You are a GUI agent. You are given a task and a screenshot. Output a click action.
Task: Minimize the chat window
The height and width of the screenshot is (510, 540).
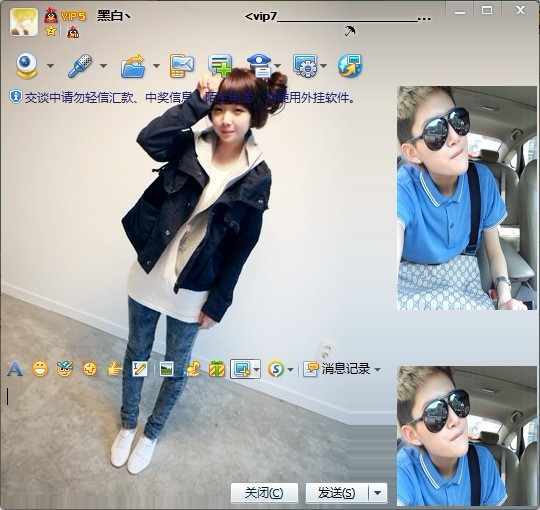click(459, 12)
